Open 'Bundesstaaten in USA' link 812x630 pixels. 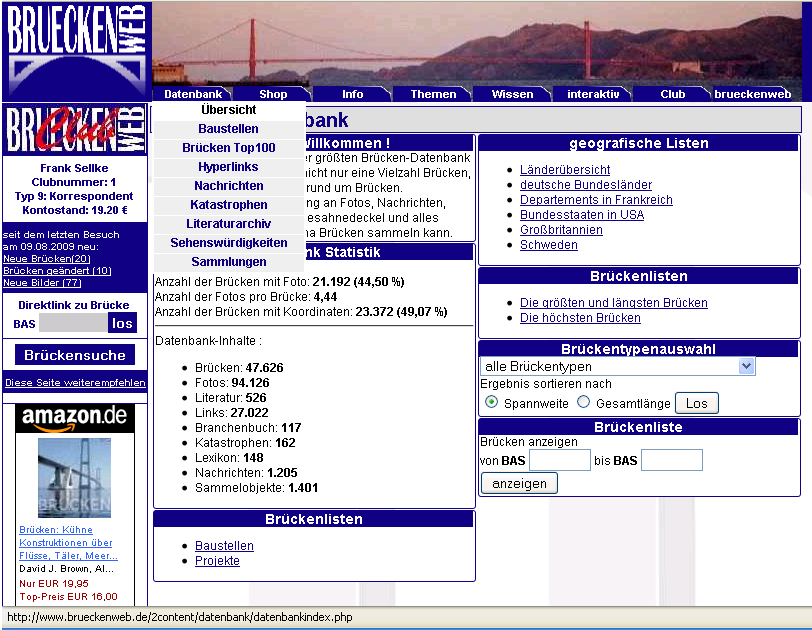point(582,215)
